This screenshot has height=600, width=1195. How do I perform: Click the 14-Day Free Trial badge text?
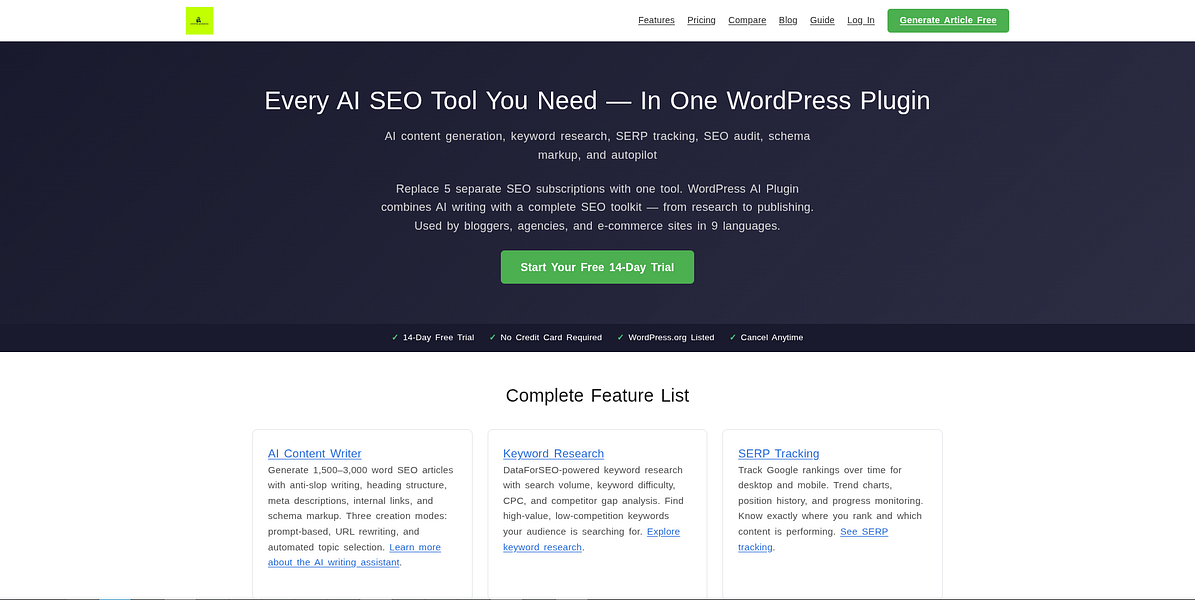coord(438,338)
